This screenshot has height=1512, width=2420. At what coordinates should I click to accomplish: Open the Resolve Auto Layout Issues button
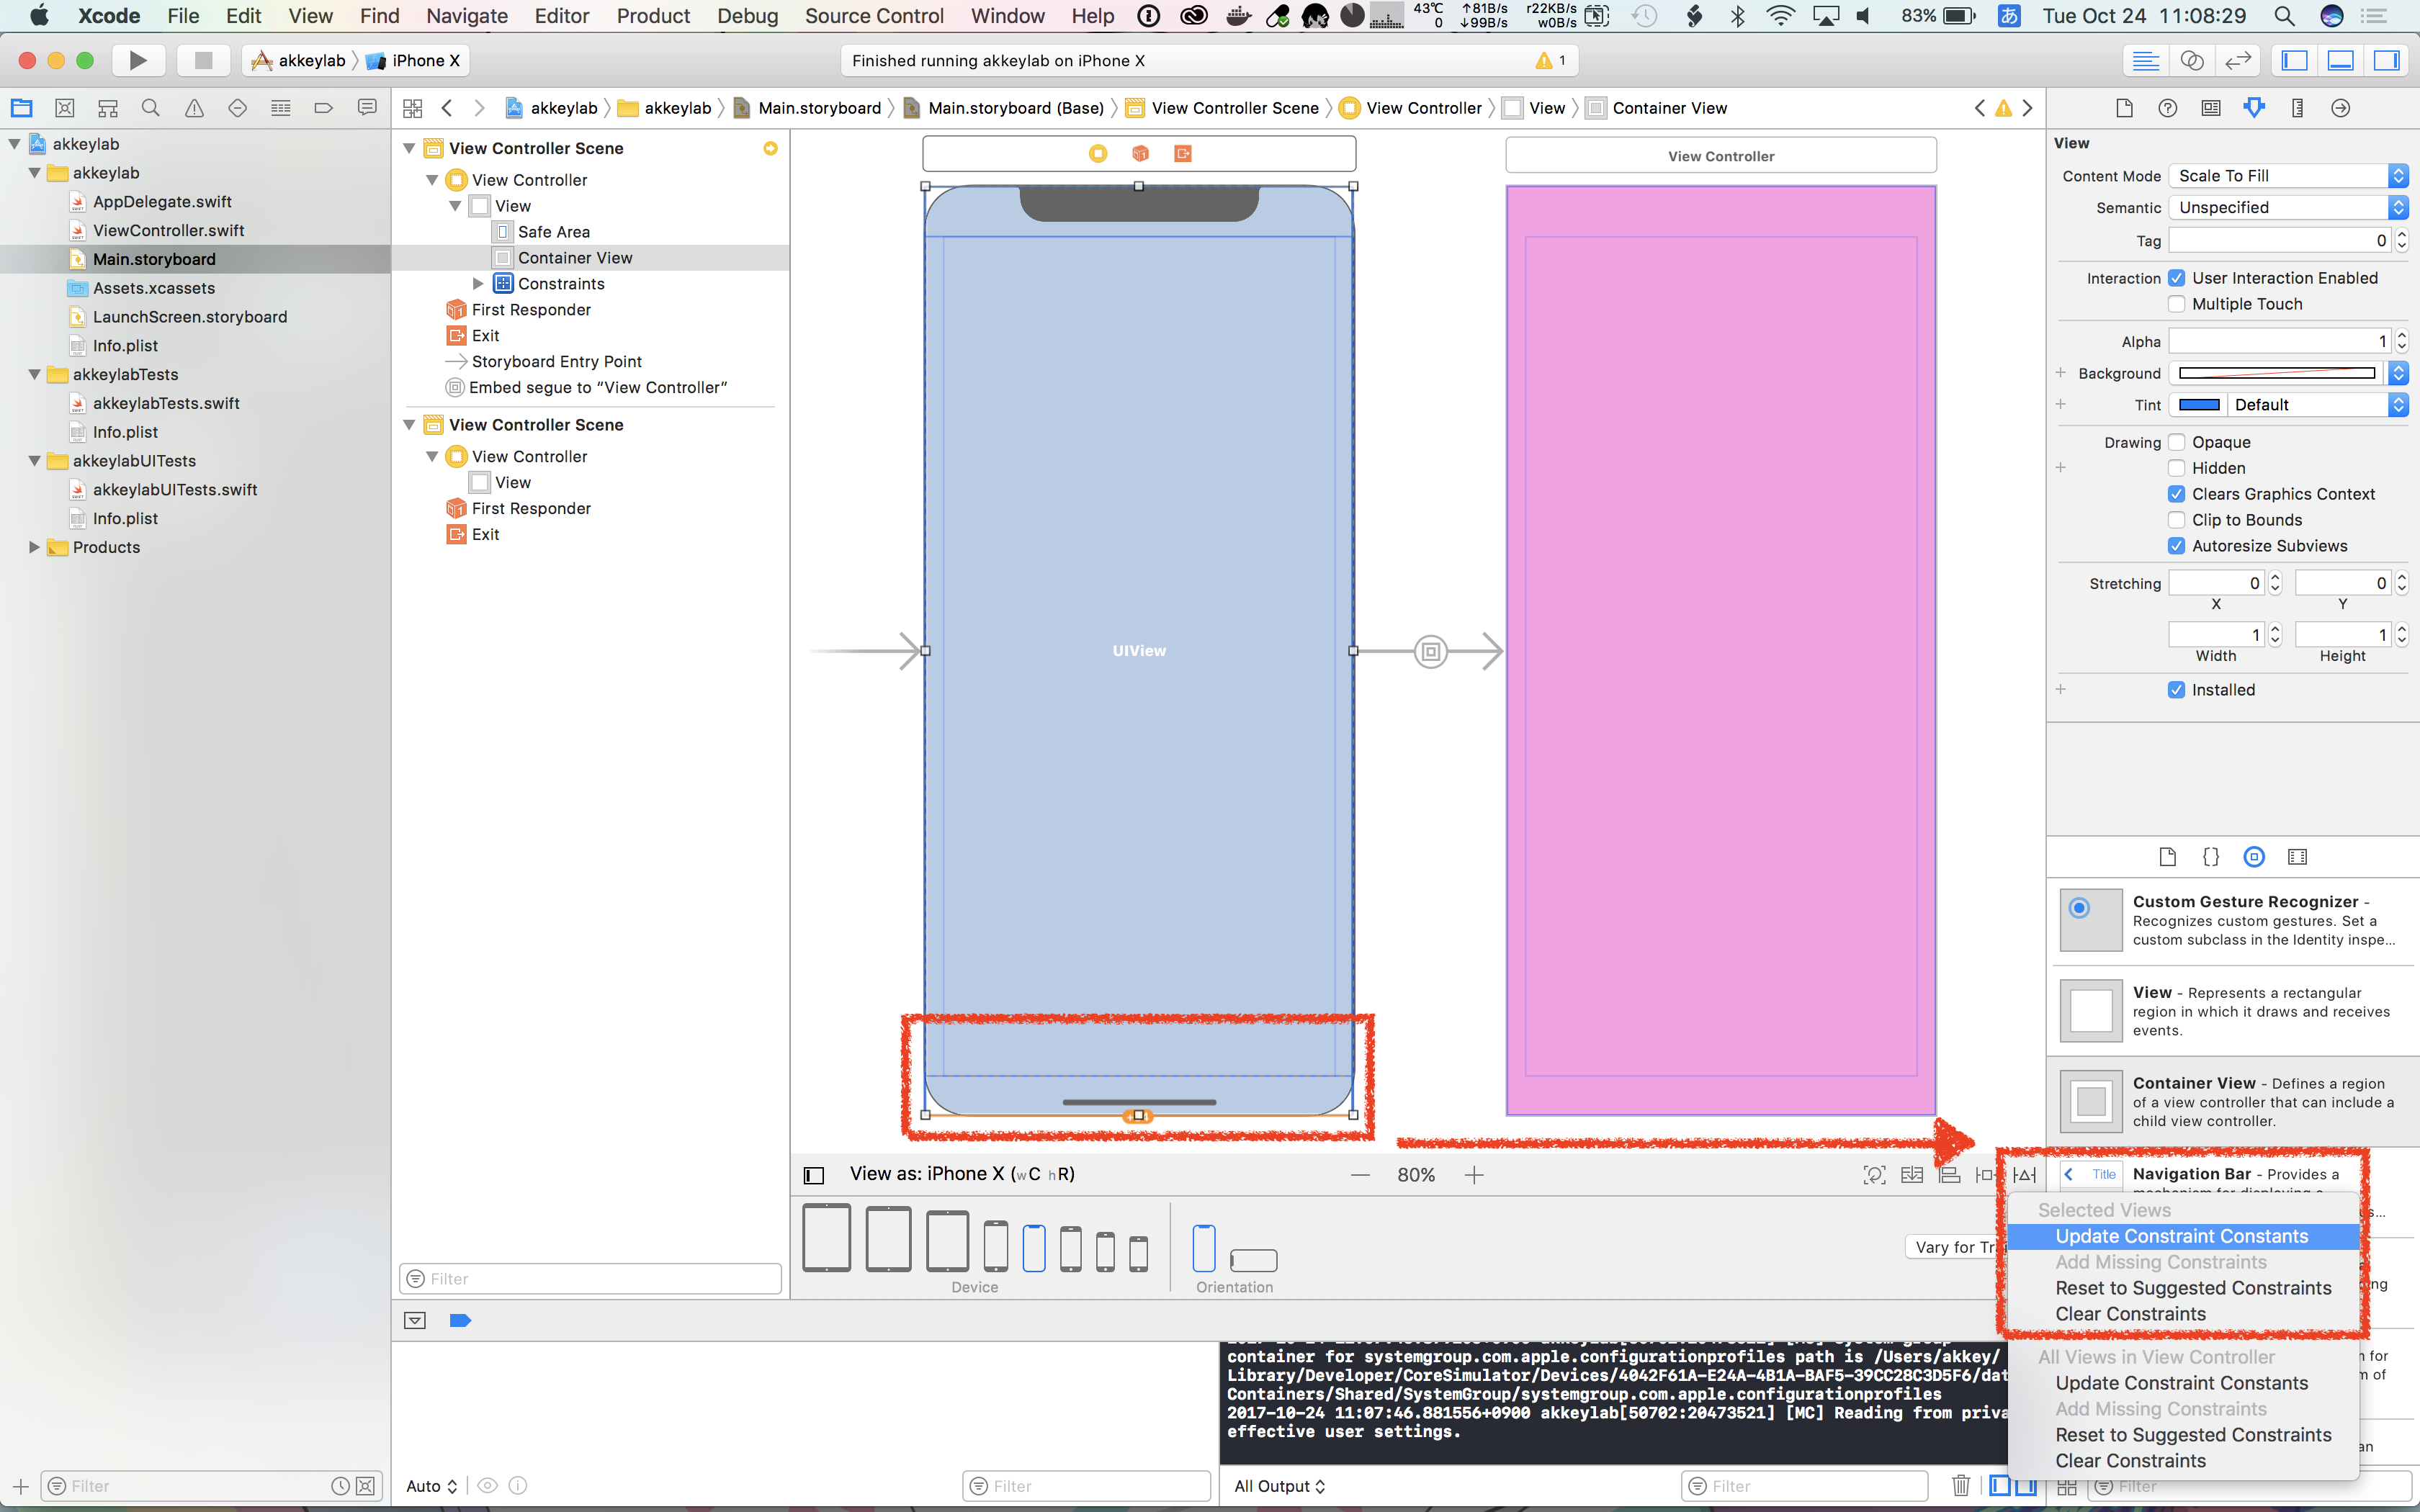pyautogui.click(x=2024, y=1175)
